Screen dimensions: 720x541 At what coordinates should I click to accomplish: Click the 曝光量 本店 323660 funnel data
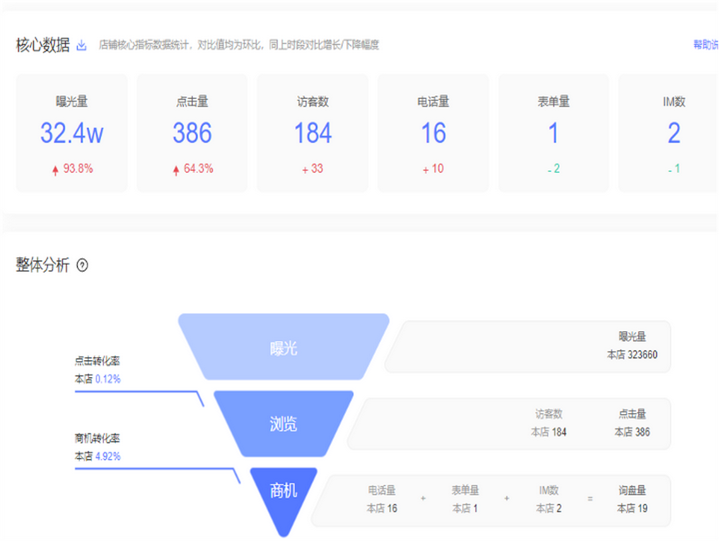(632, 347)
